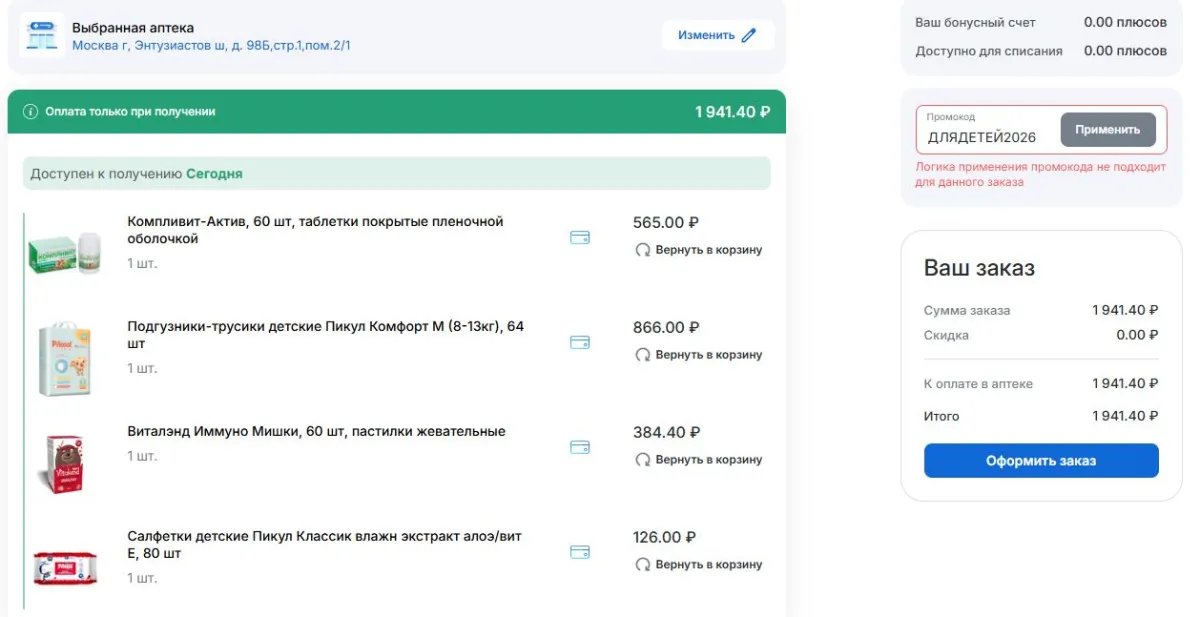1200x617 pixels.
Task: Click return arrow icon for Подгузники-трусики Пикул
Action: (x=643, y=355)
